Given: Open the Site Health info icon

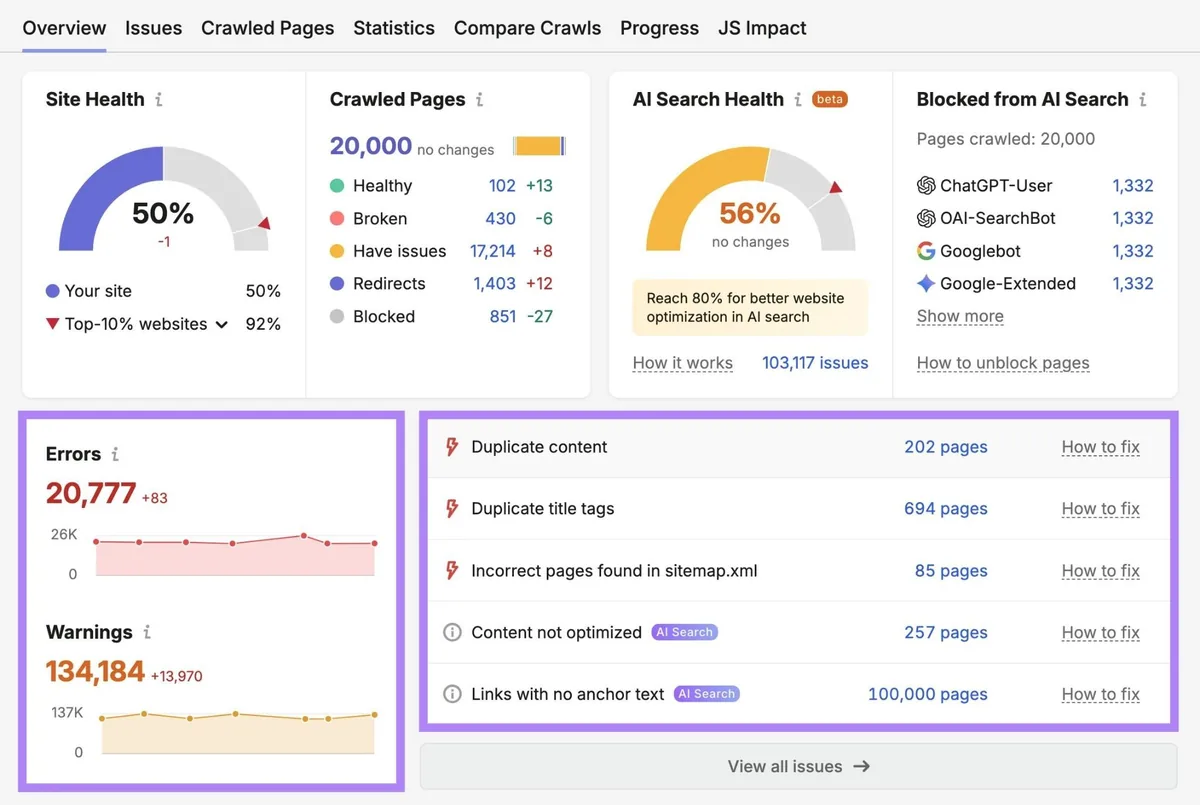Looking at the screenshot, I should tap(159, 100).
